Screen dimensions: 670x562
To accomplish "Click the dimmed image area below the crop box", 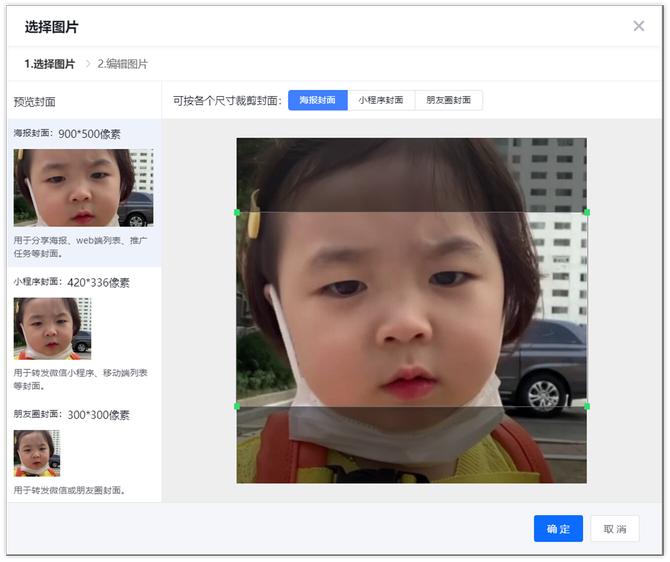I will point(411,446).
